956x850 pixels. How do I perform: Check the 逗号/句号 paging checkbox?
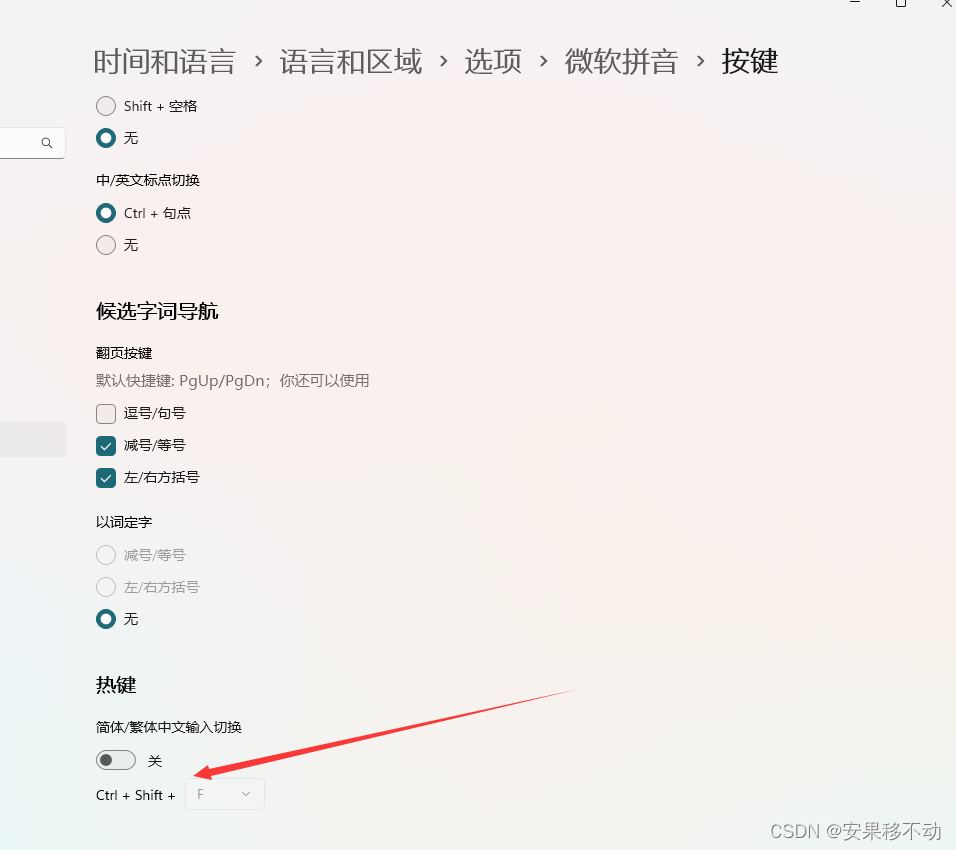(x=106, y=414)
